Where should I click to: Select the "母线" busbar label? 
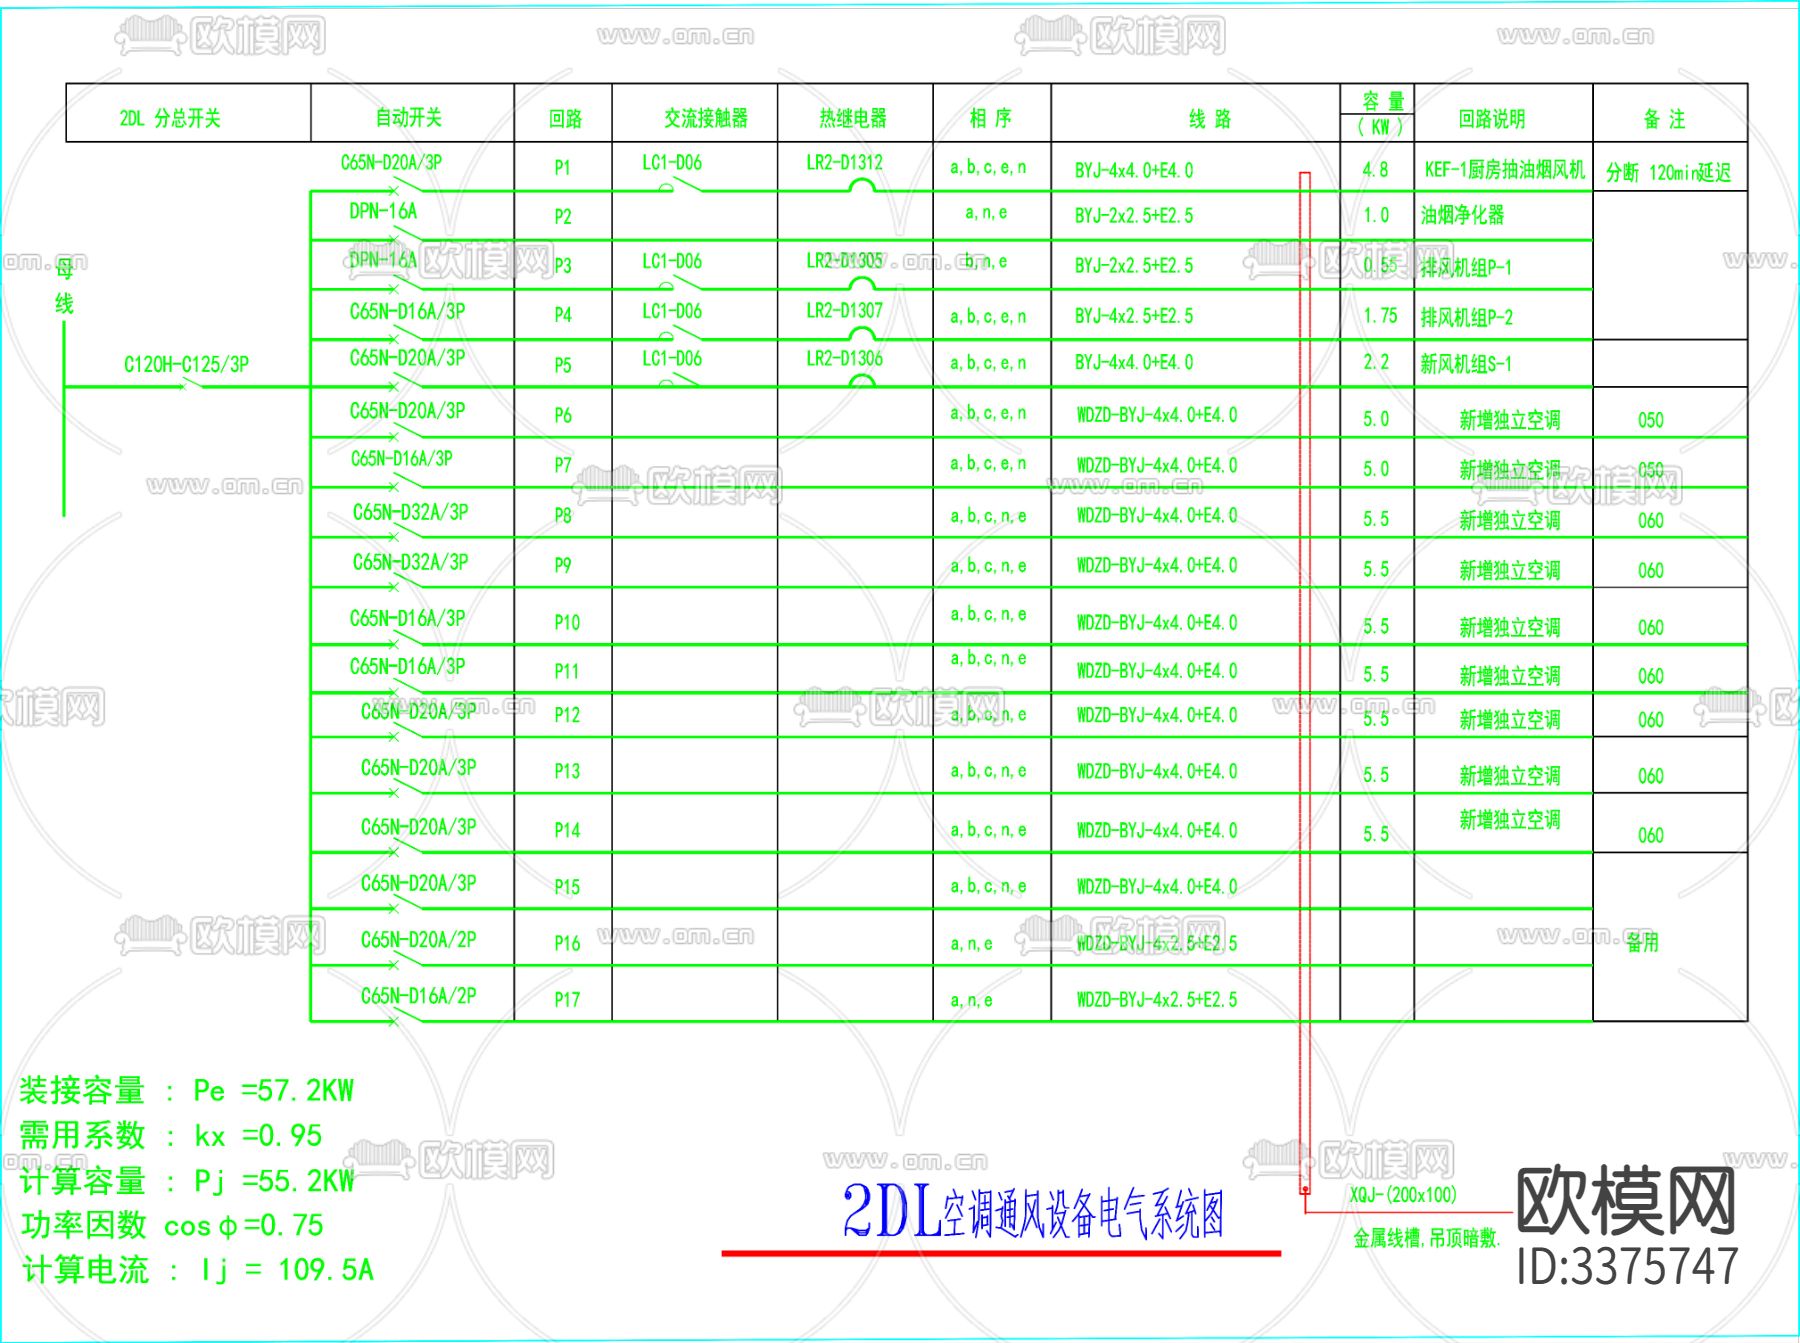(x=64, y=286)
